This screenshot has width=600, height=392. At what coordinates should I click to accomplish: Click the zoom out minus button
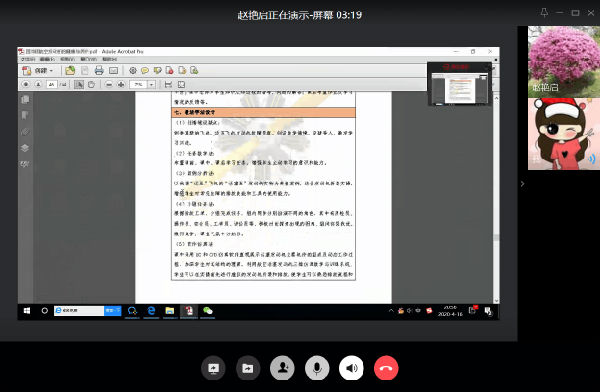(x=109, y=84)
